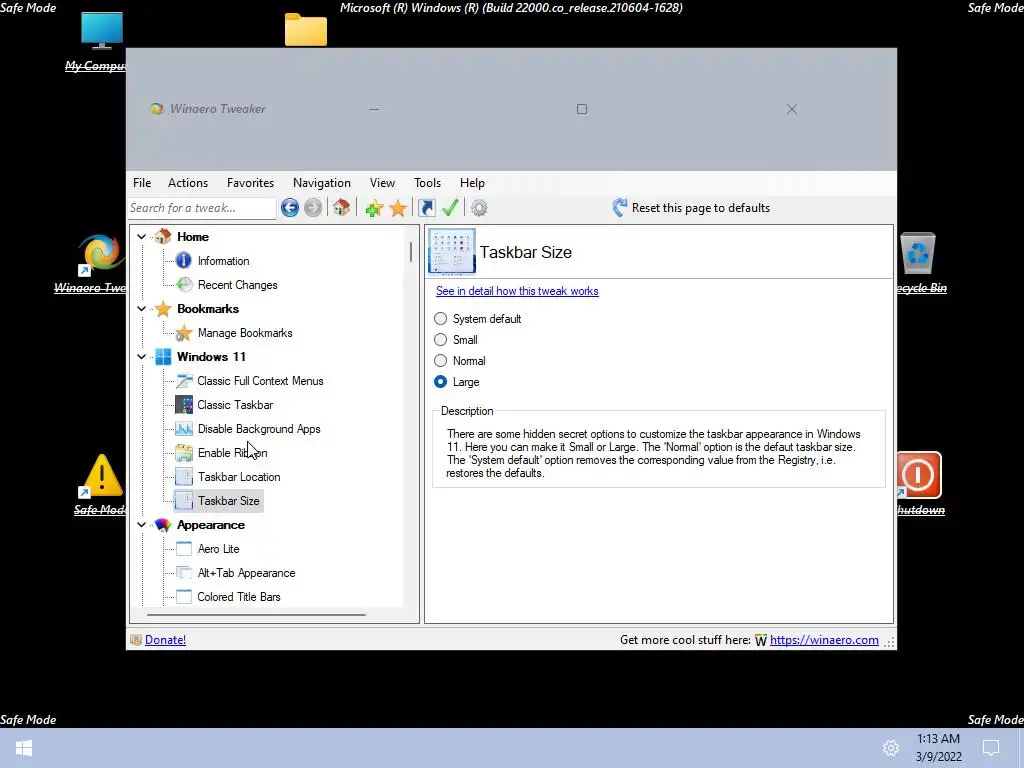
Task: Select the Bookmarks tree node
Action: point(208,309)
